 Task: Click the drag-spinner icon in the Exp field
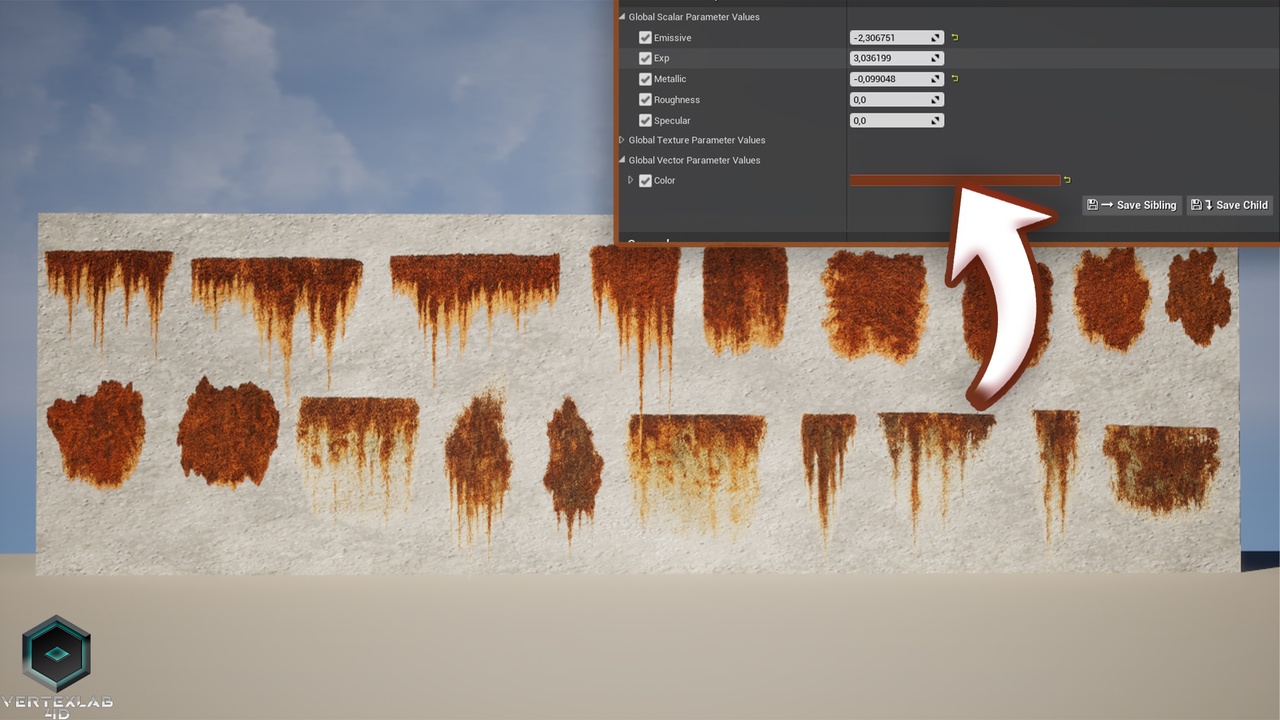[936, 58]
